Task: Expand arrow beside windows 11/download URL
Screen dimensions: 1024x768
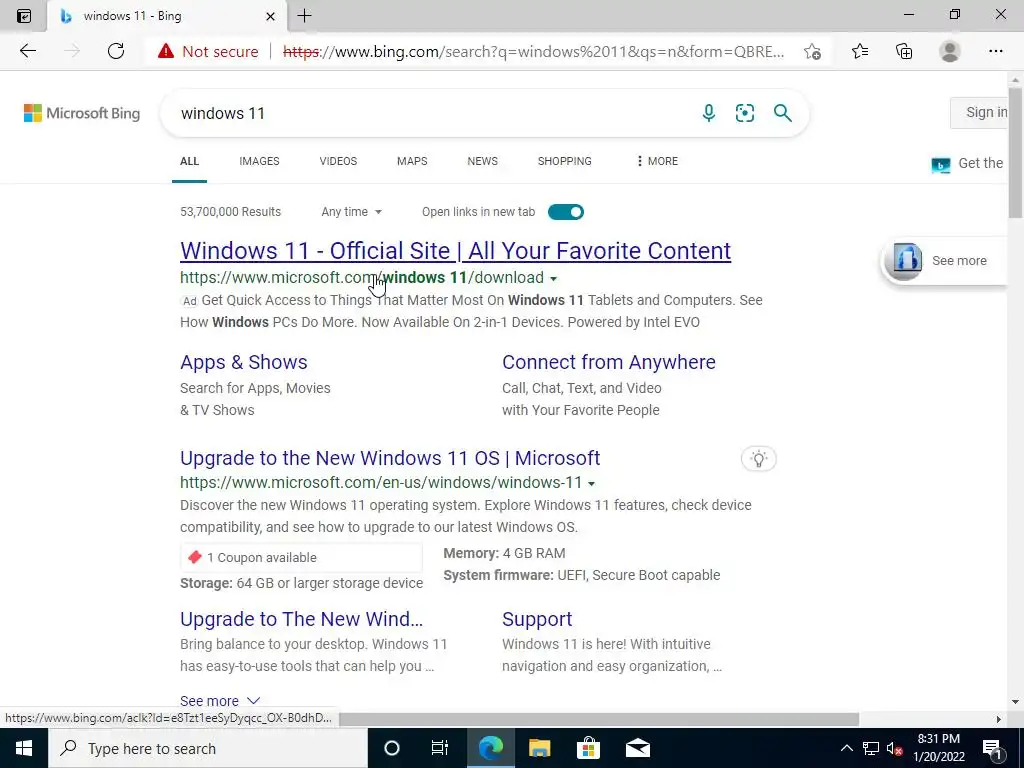Action: coord(554,279)
